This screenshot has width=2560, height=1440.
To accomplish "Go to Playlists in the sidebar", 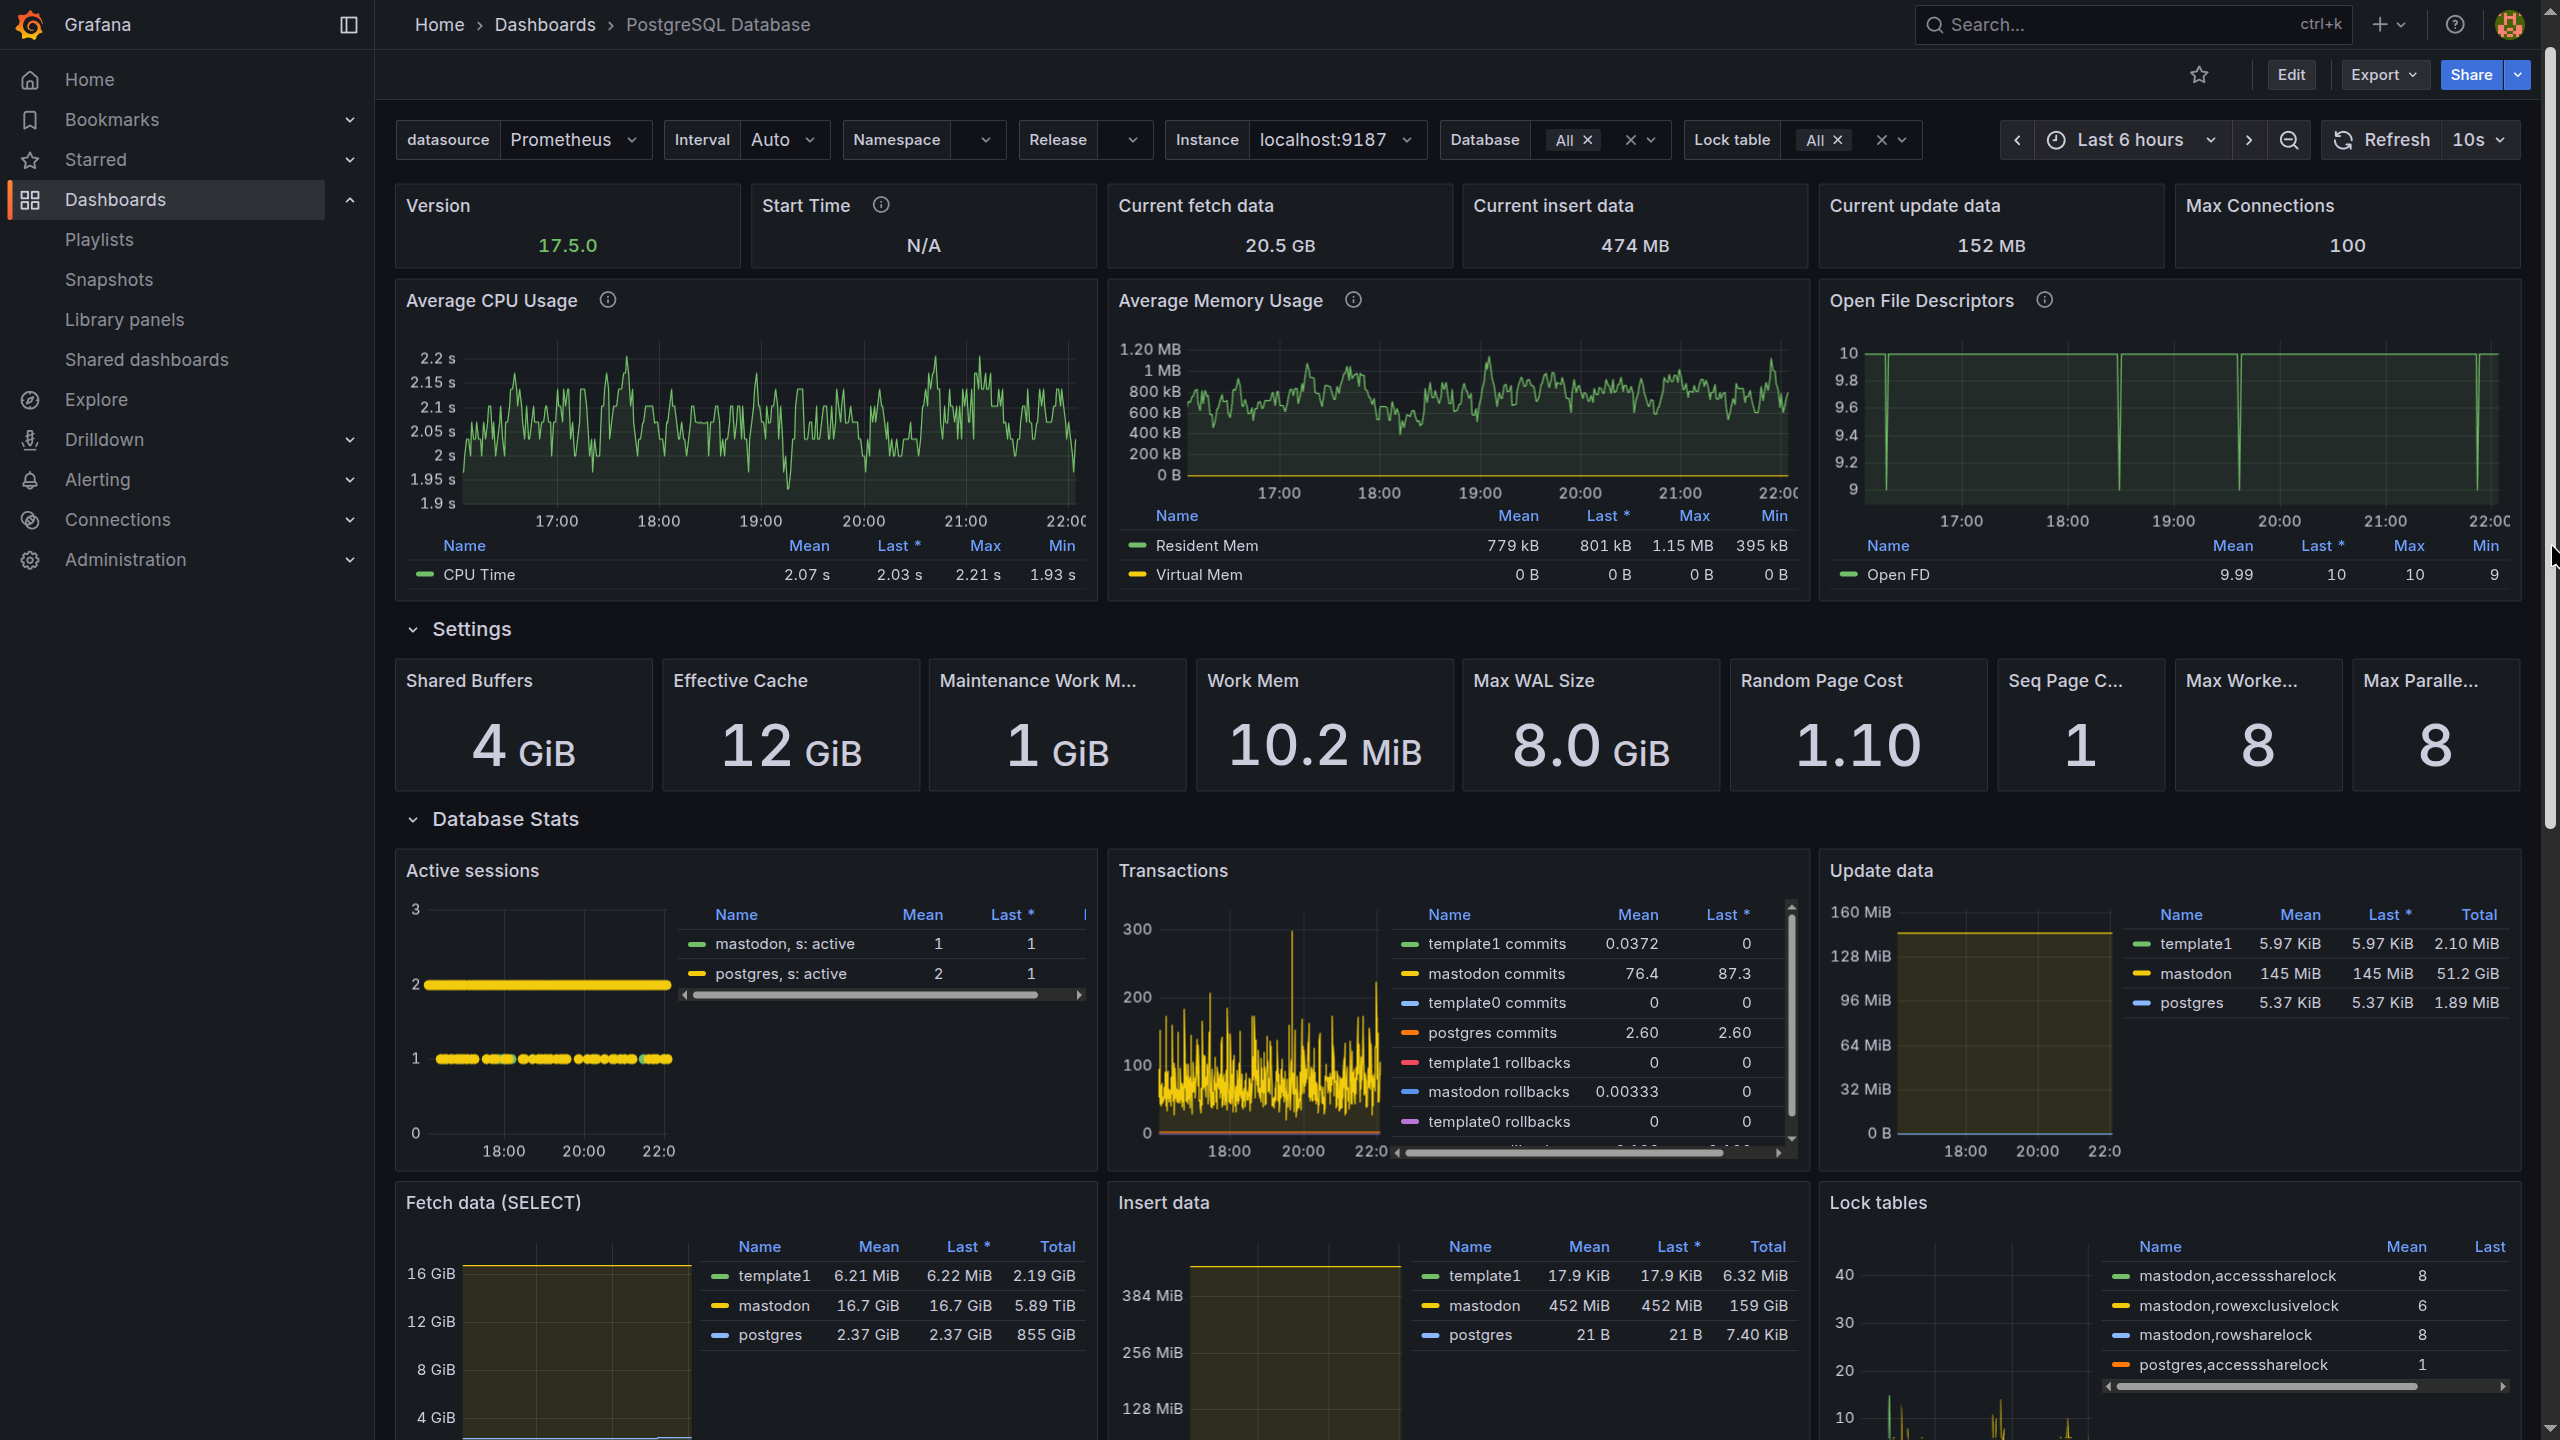I will click(99, 240).
